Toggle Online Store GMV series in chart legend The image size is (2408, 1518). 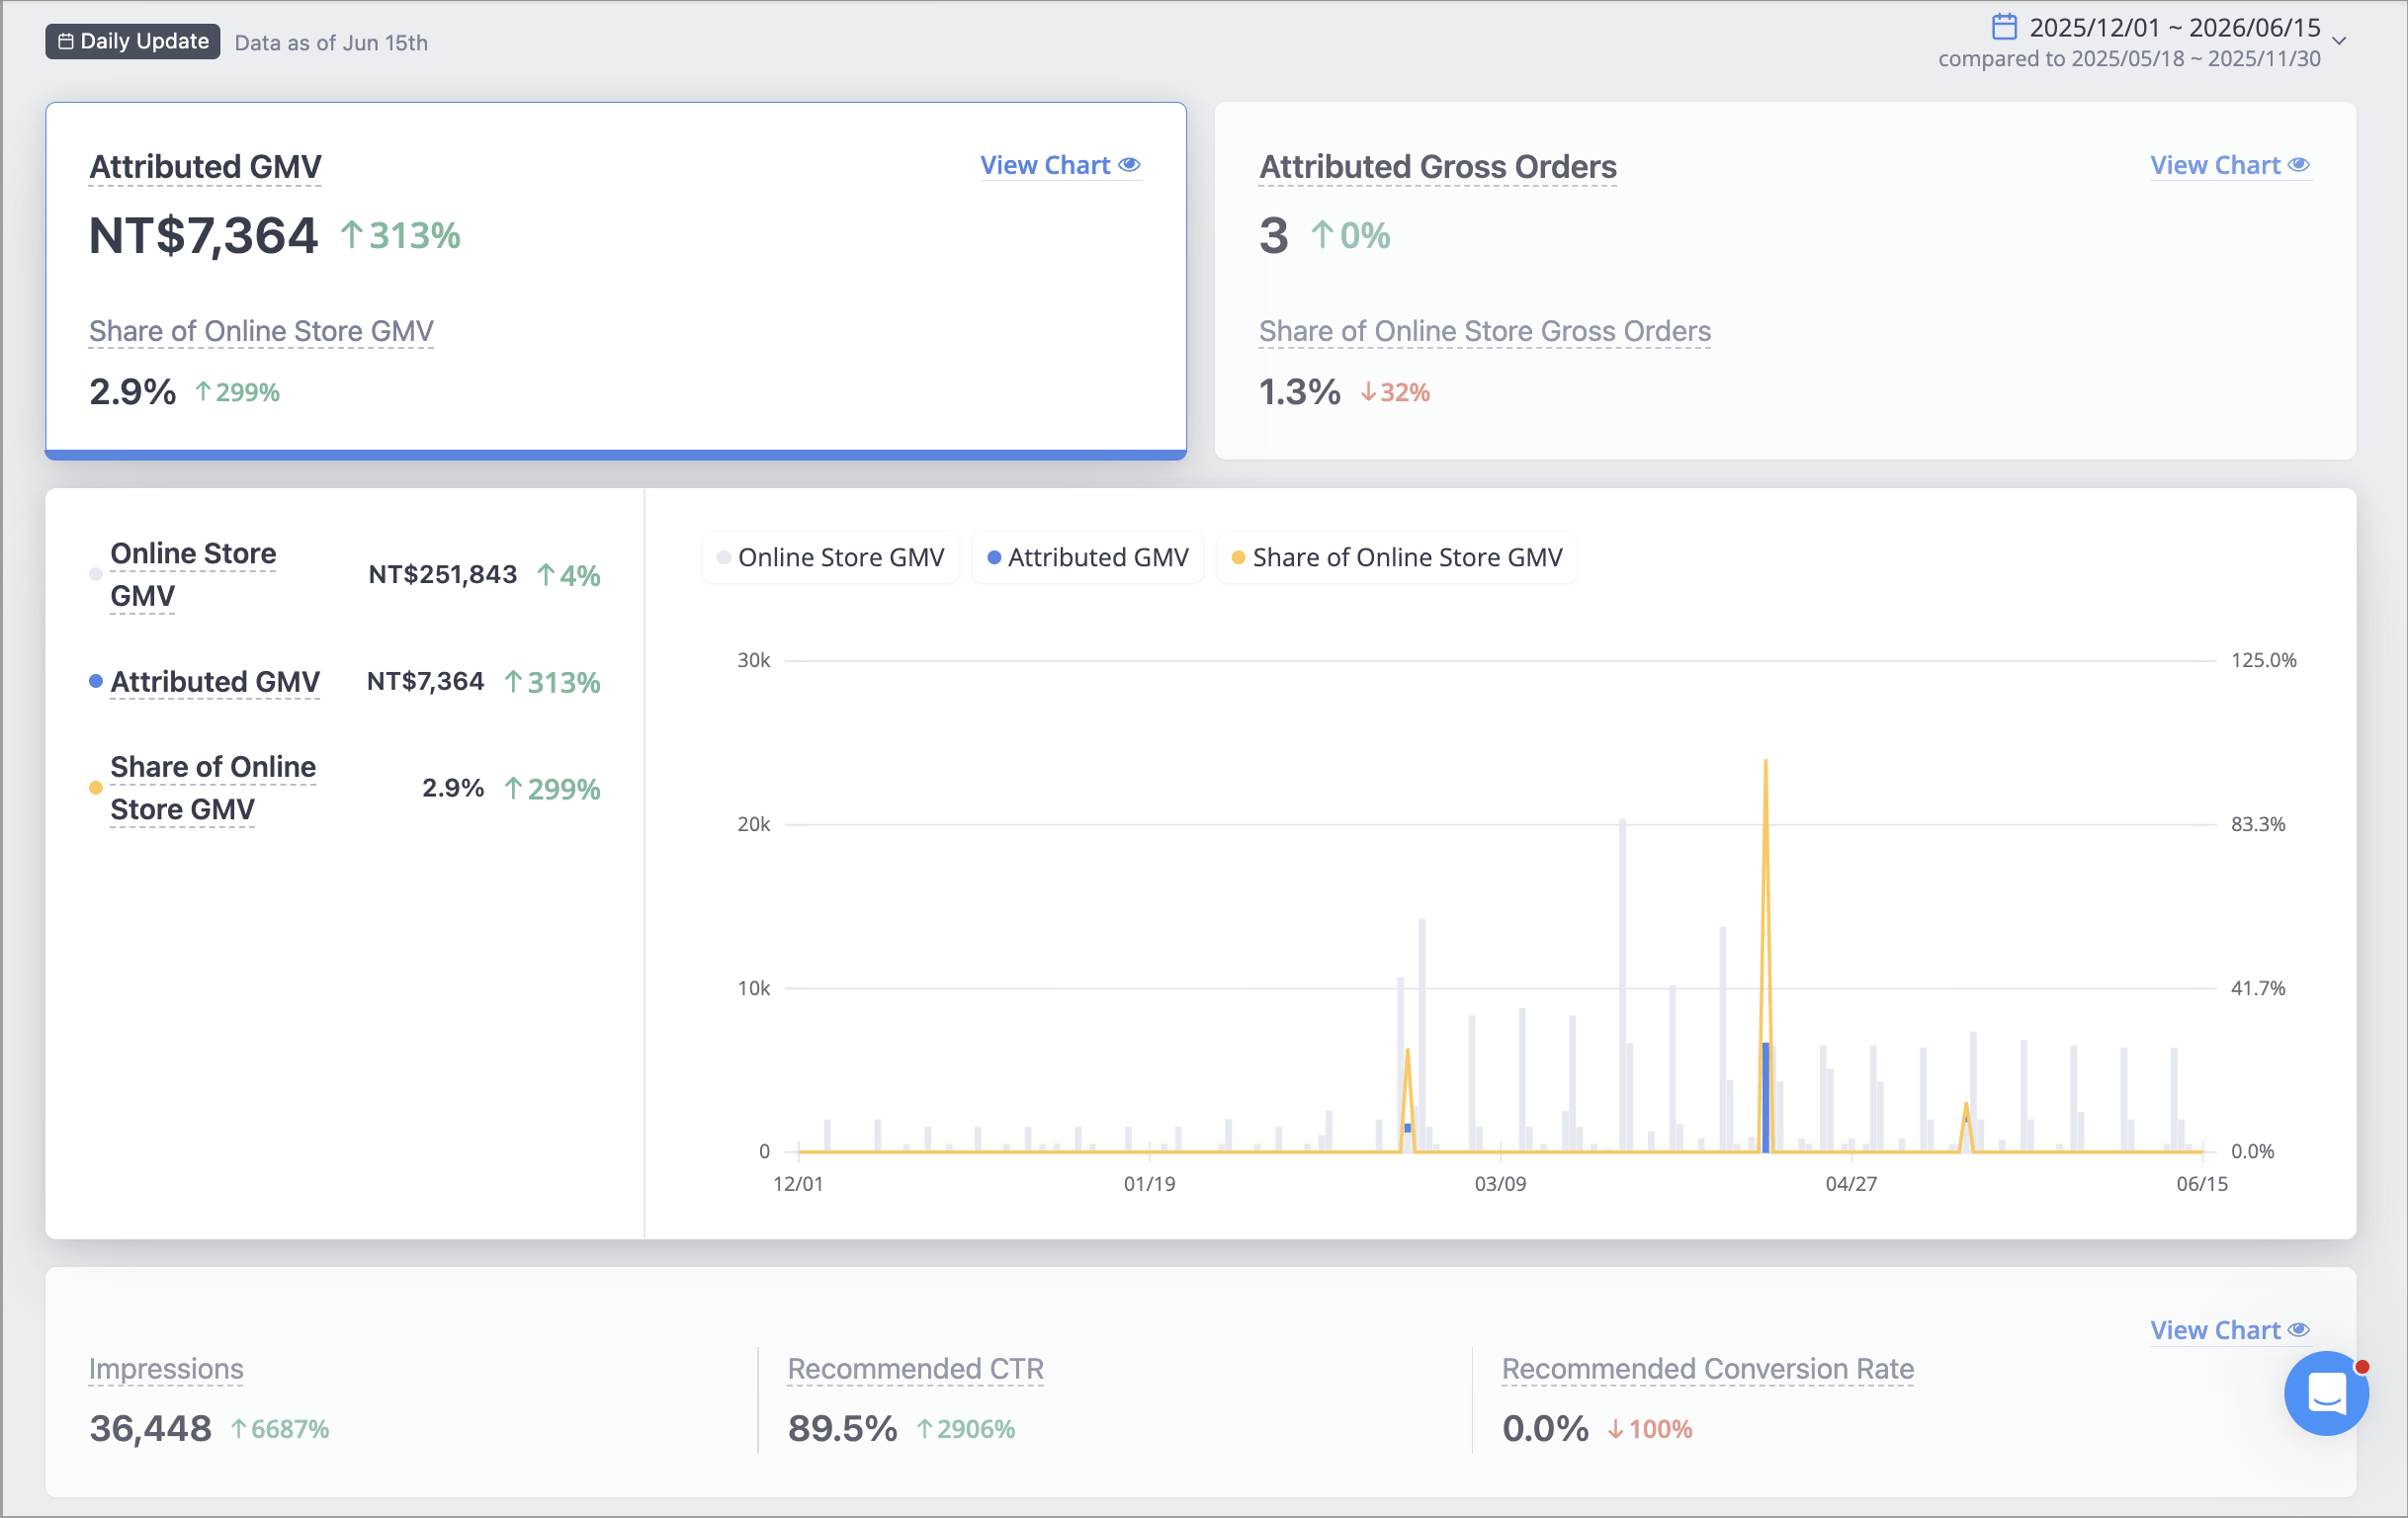coord(830,557)
